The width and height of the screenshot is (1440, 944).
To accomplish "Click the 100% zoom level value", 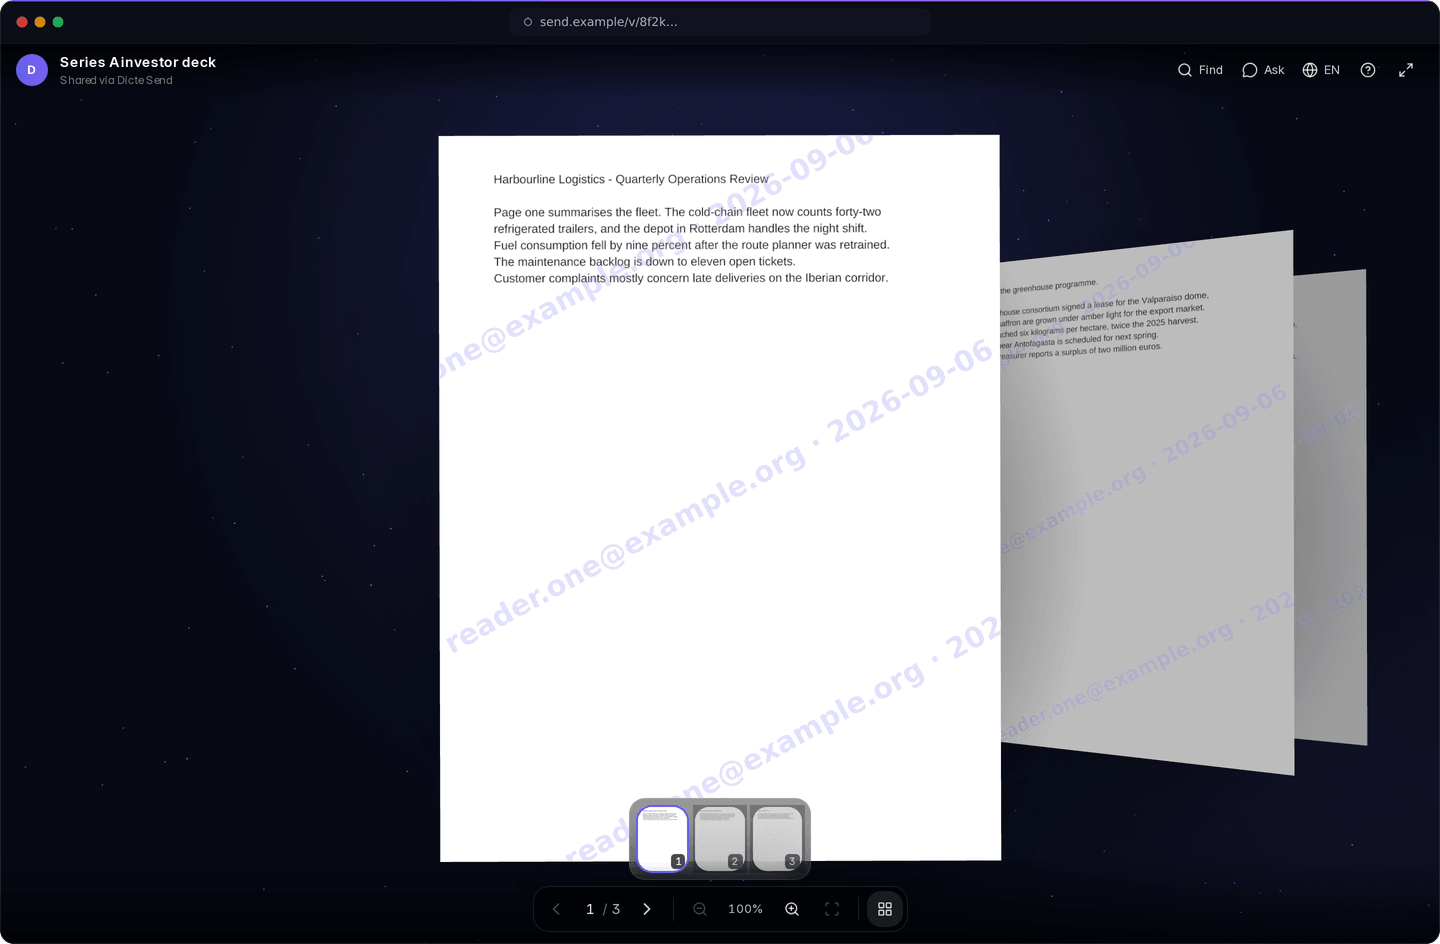I will coord(745,909).
